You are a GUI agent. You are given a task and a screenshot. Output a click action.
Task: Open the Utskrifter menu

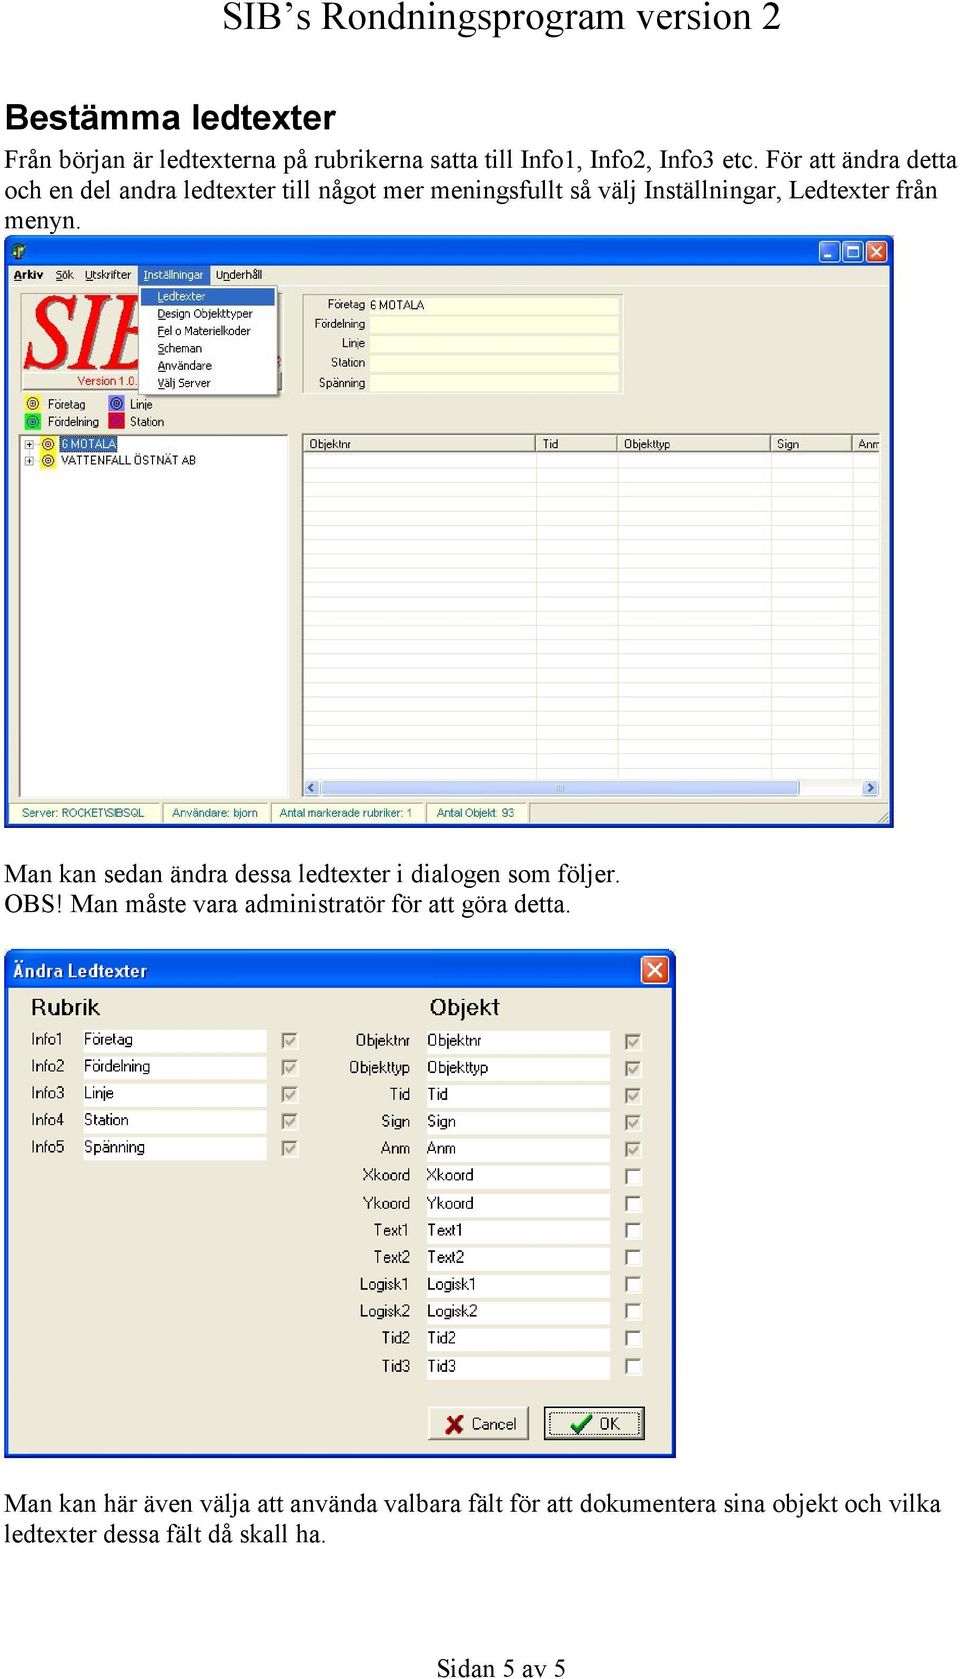(108, 275)
